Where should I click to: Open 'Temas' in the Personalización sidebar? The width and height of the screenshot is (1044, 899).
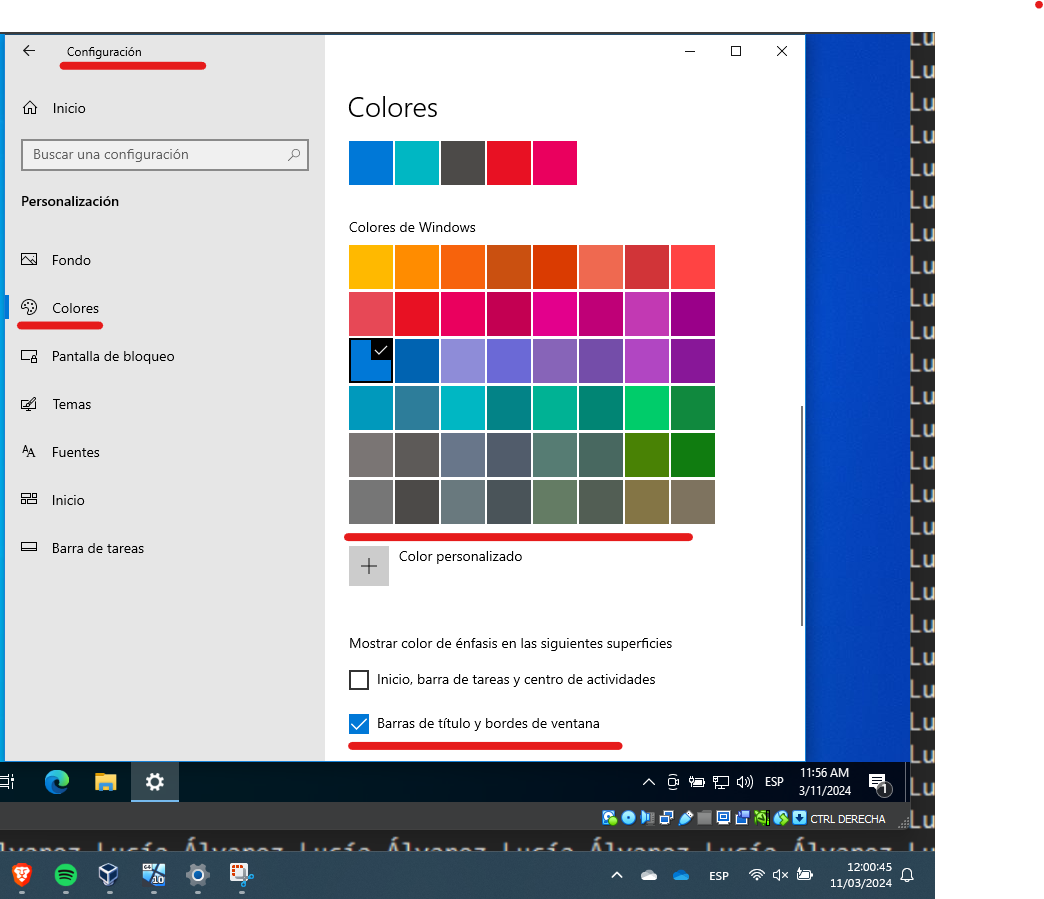coord(70,404)
